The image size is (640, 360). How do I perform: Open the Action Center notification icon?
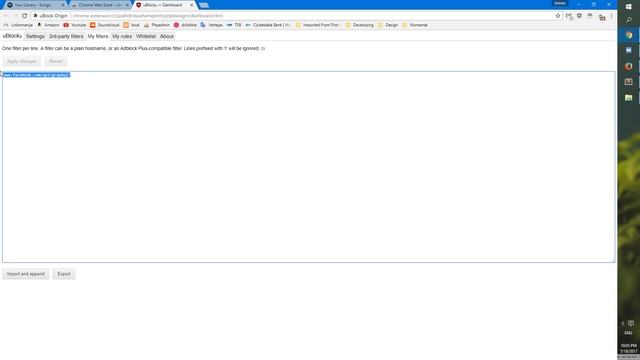coord(631,323)
